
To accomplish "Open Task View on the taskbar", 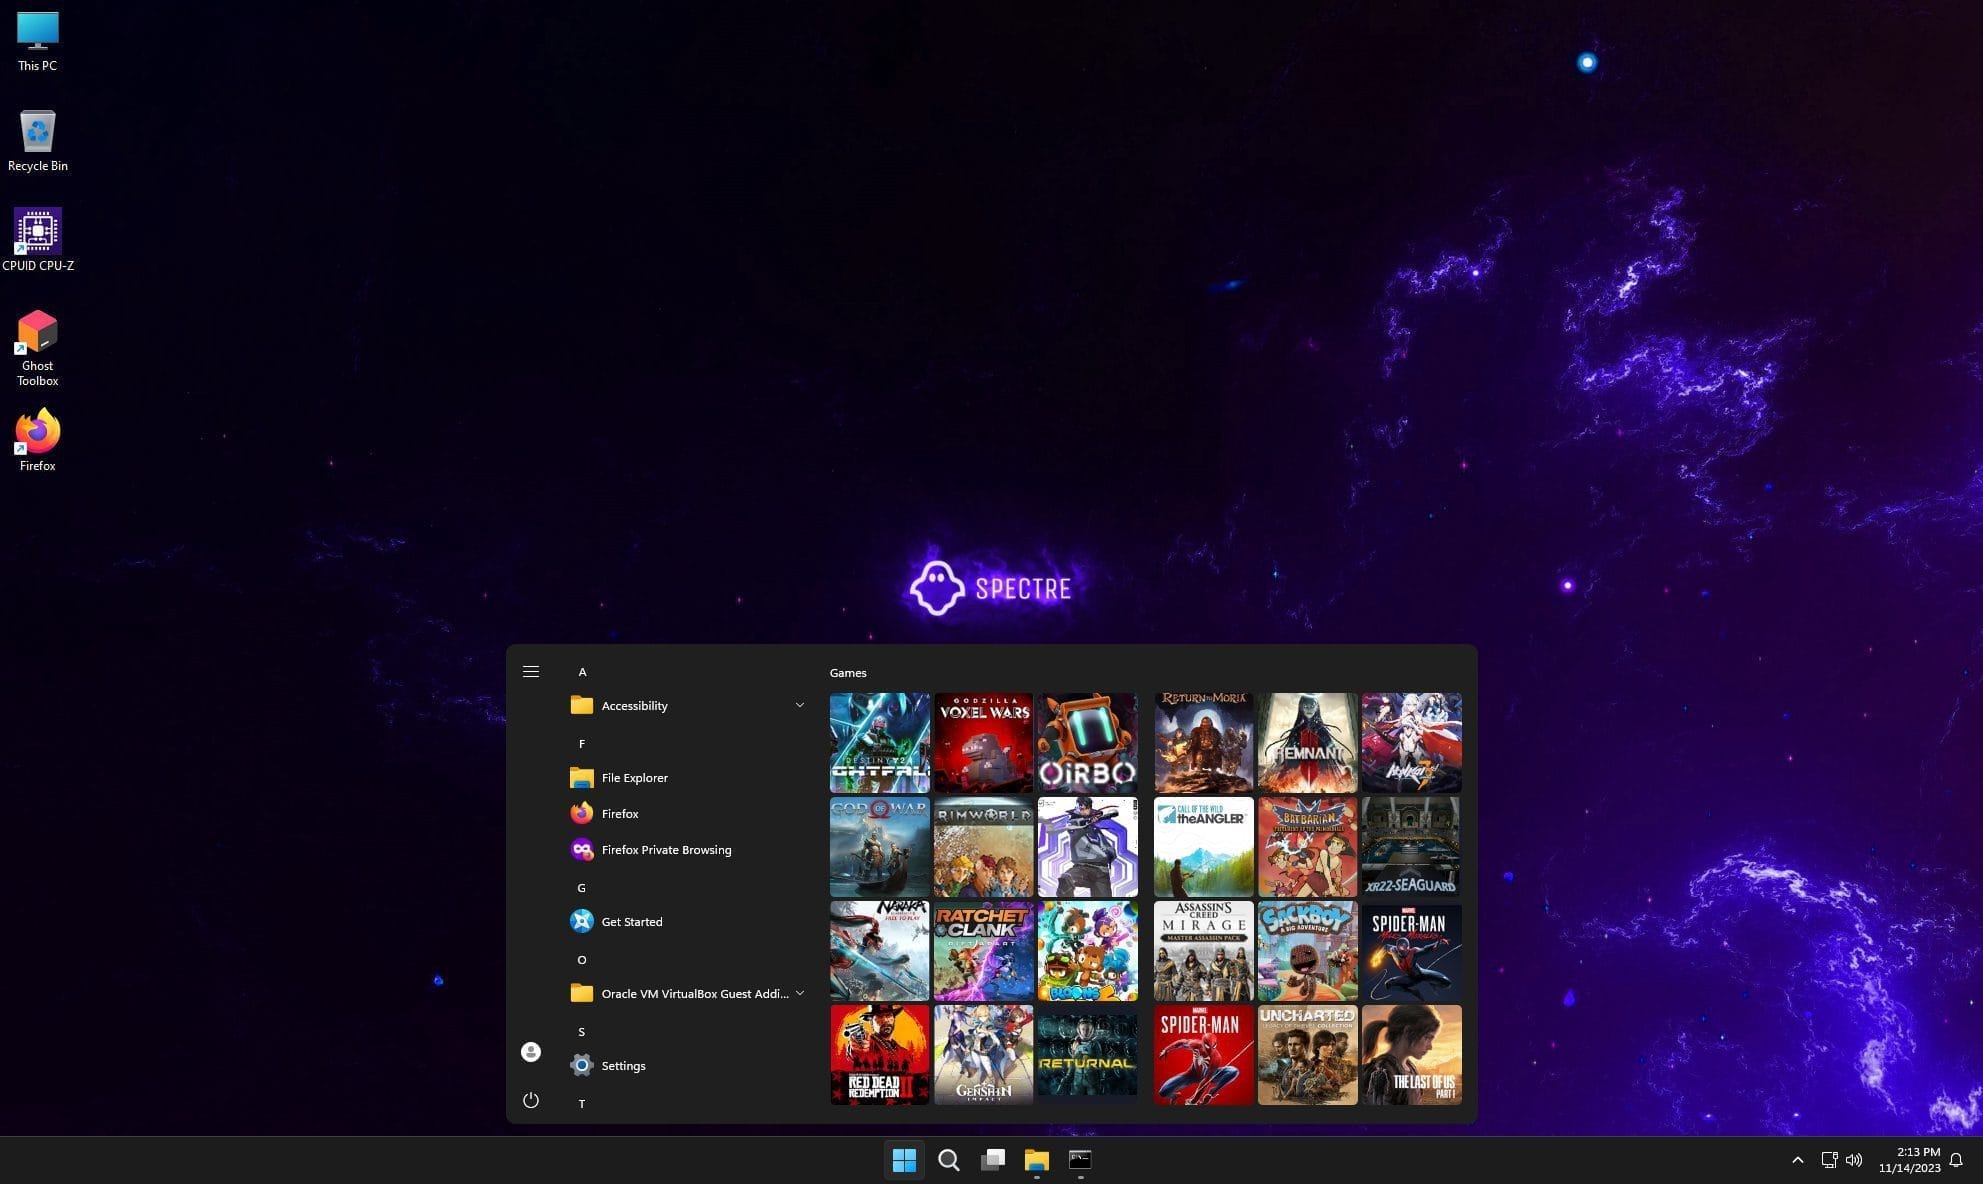I will click(993, 1160).
